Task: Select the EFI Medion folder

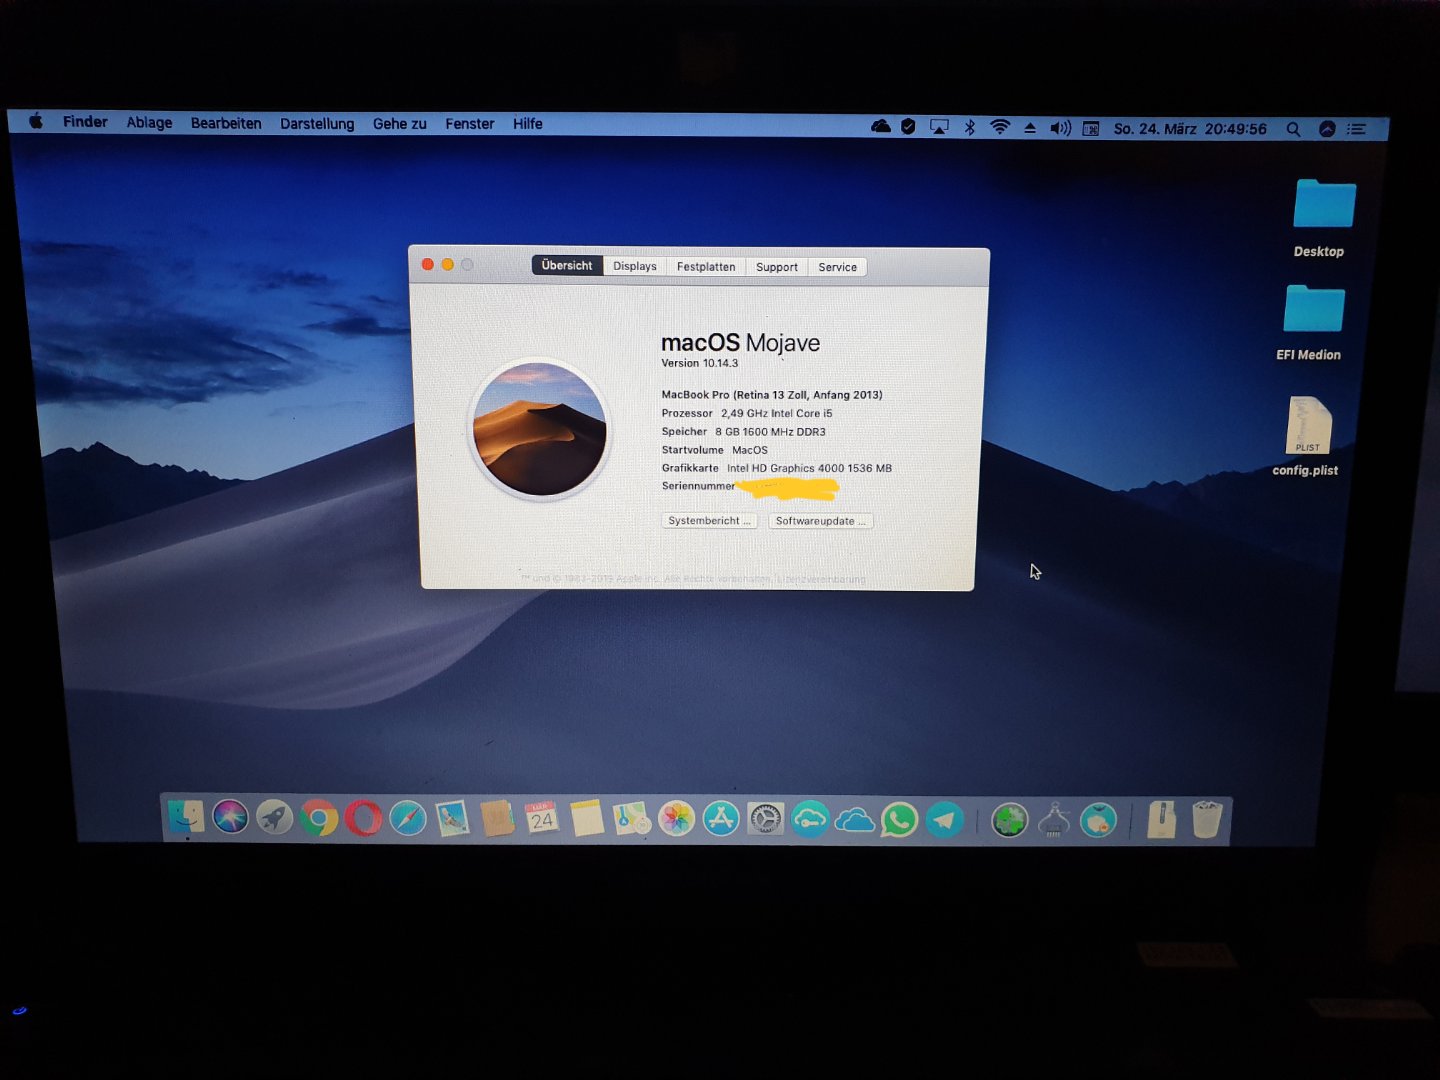Action: click(1311, 323)
